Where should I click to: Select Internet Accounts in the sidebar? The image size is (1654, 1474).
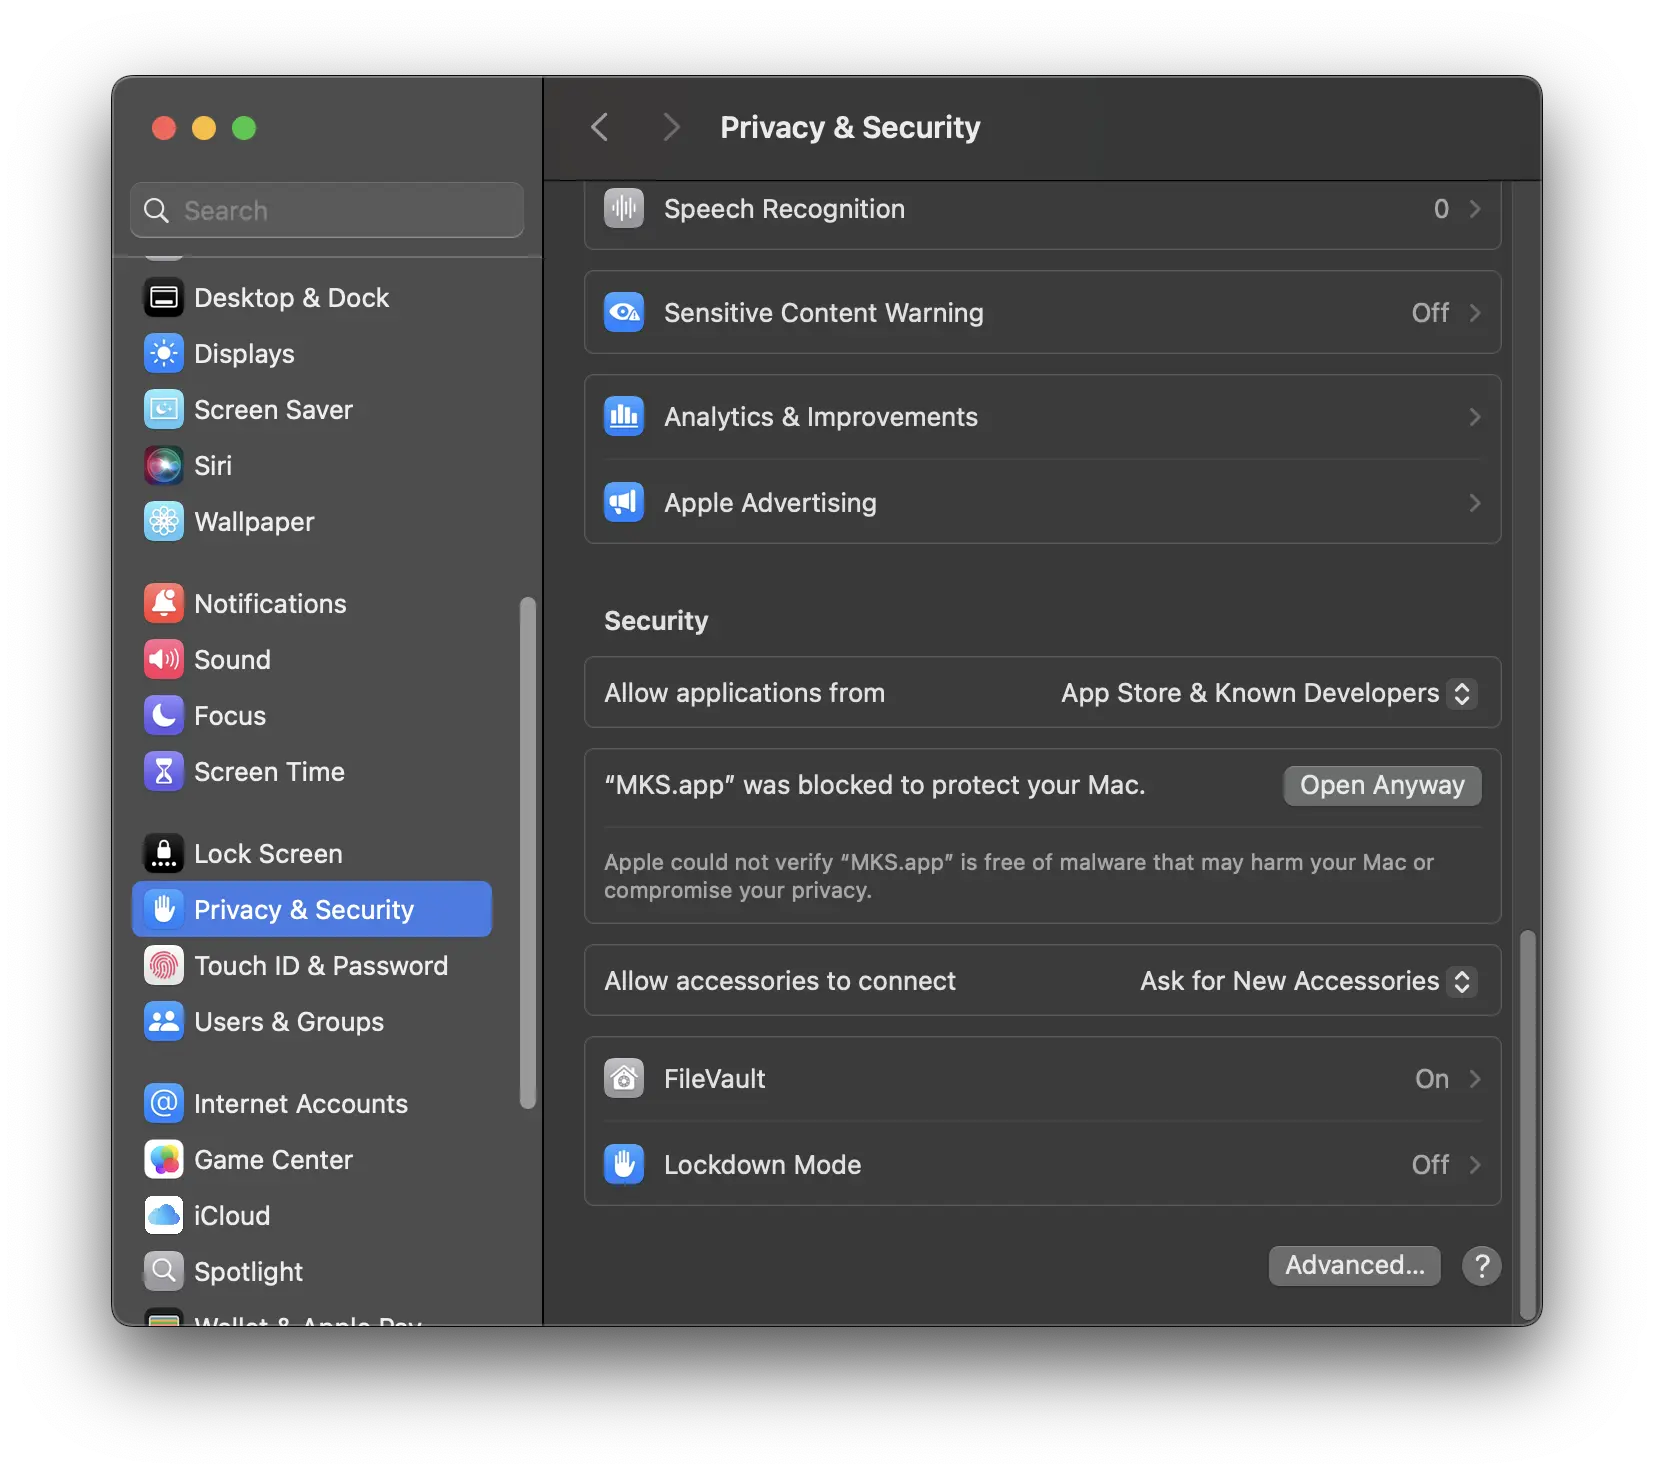[312, 1104]
